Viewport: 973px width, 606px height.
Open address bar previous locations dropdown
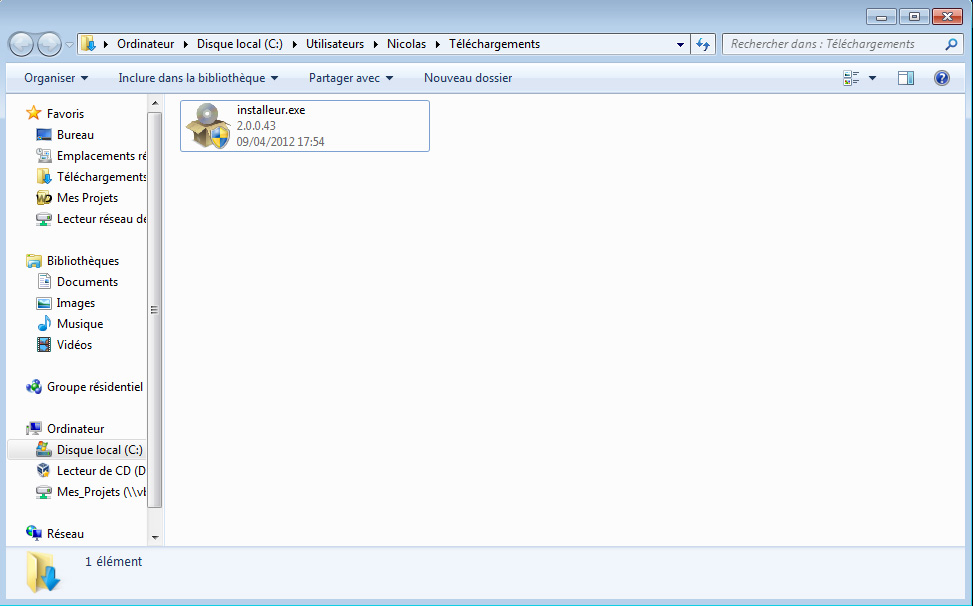[x=680, y=45]
